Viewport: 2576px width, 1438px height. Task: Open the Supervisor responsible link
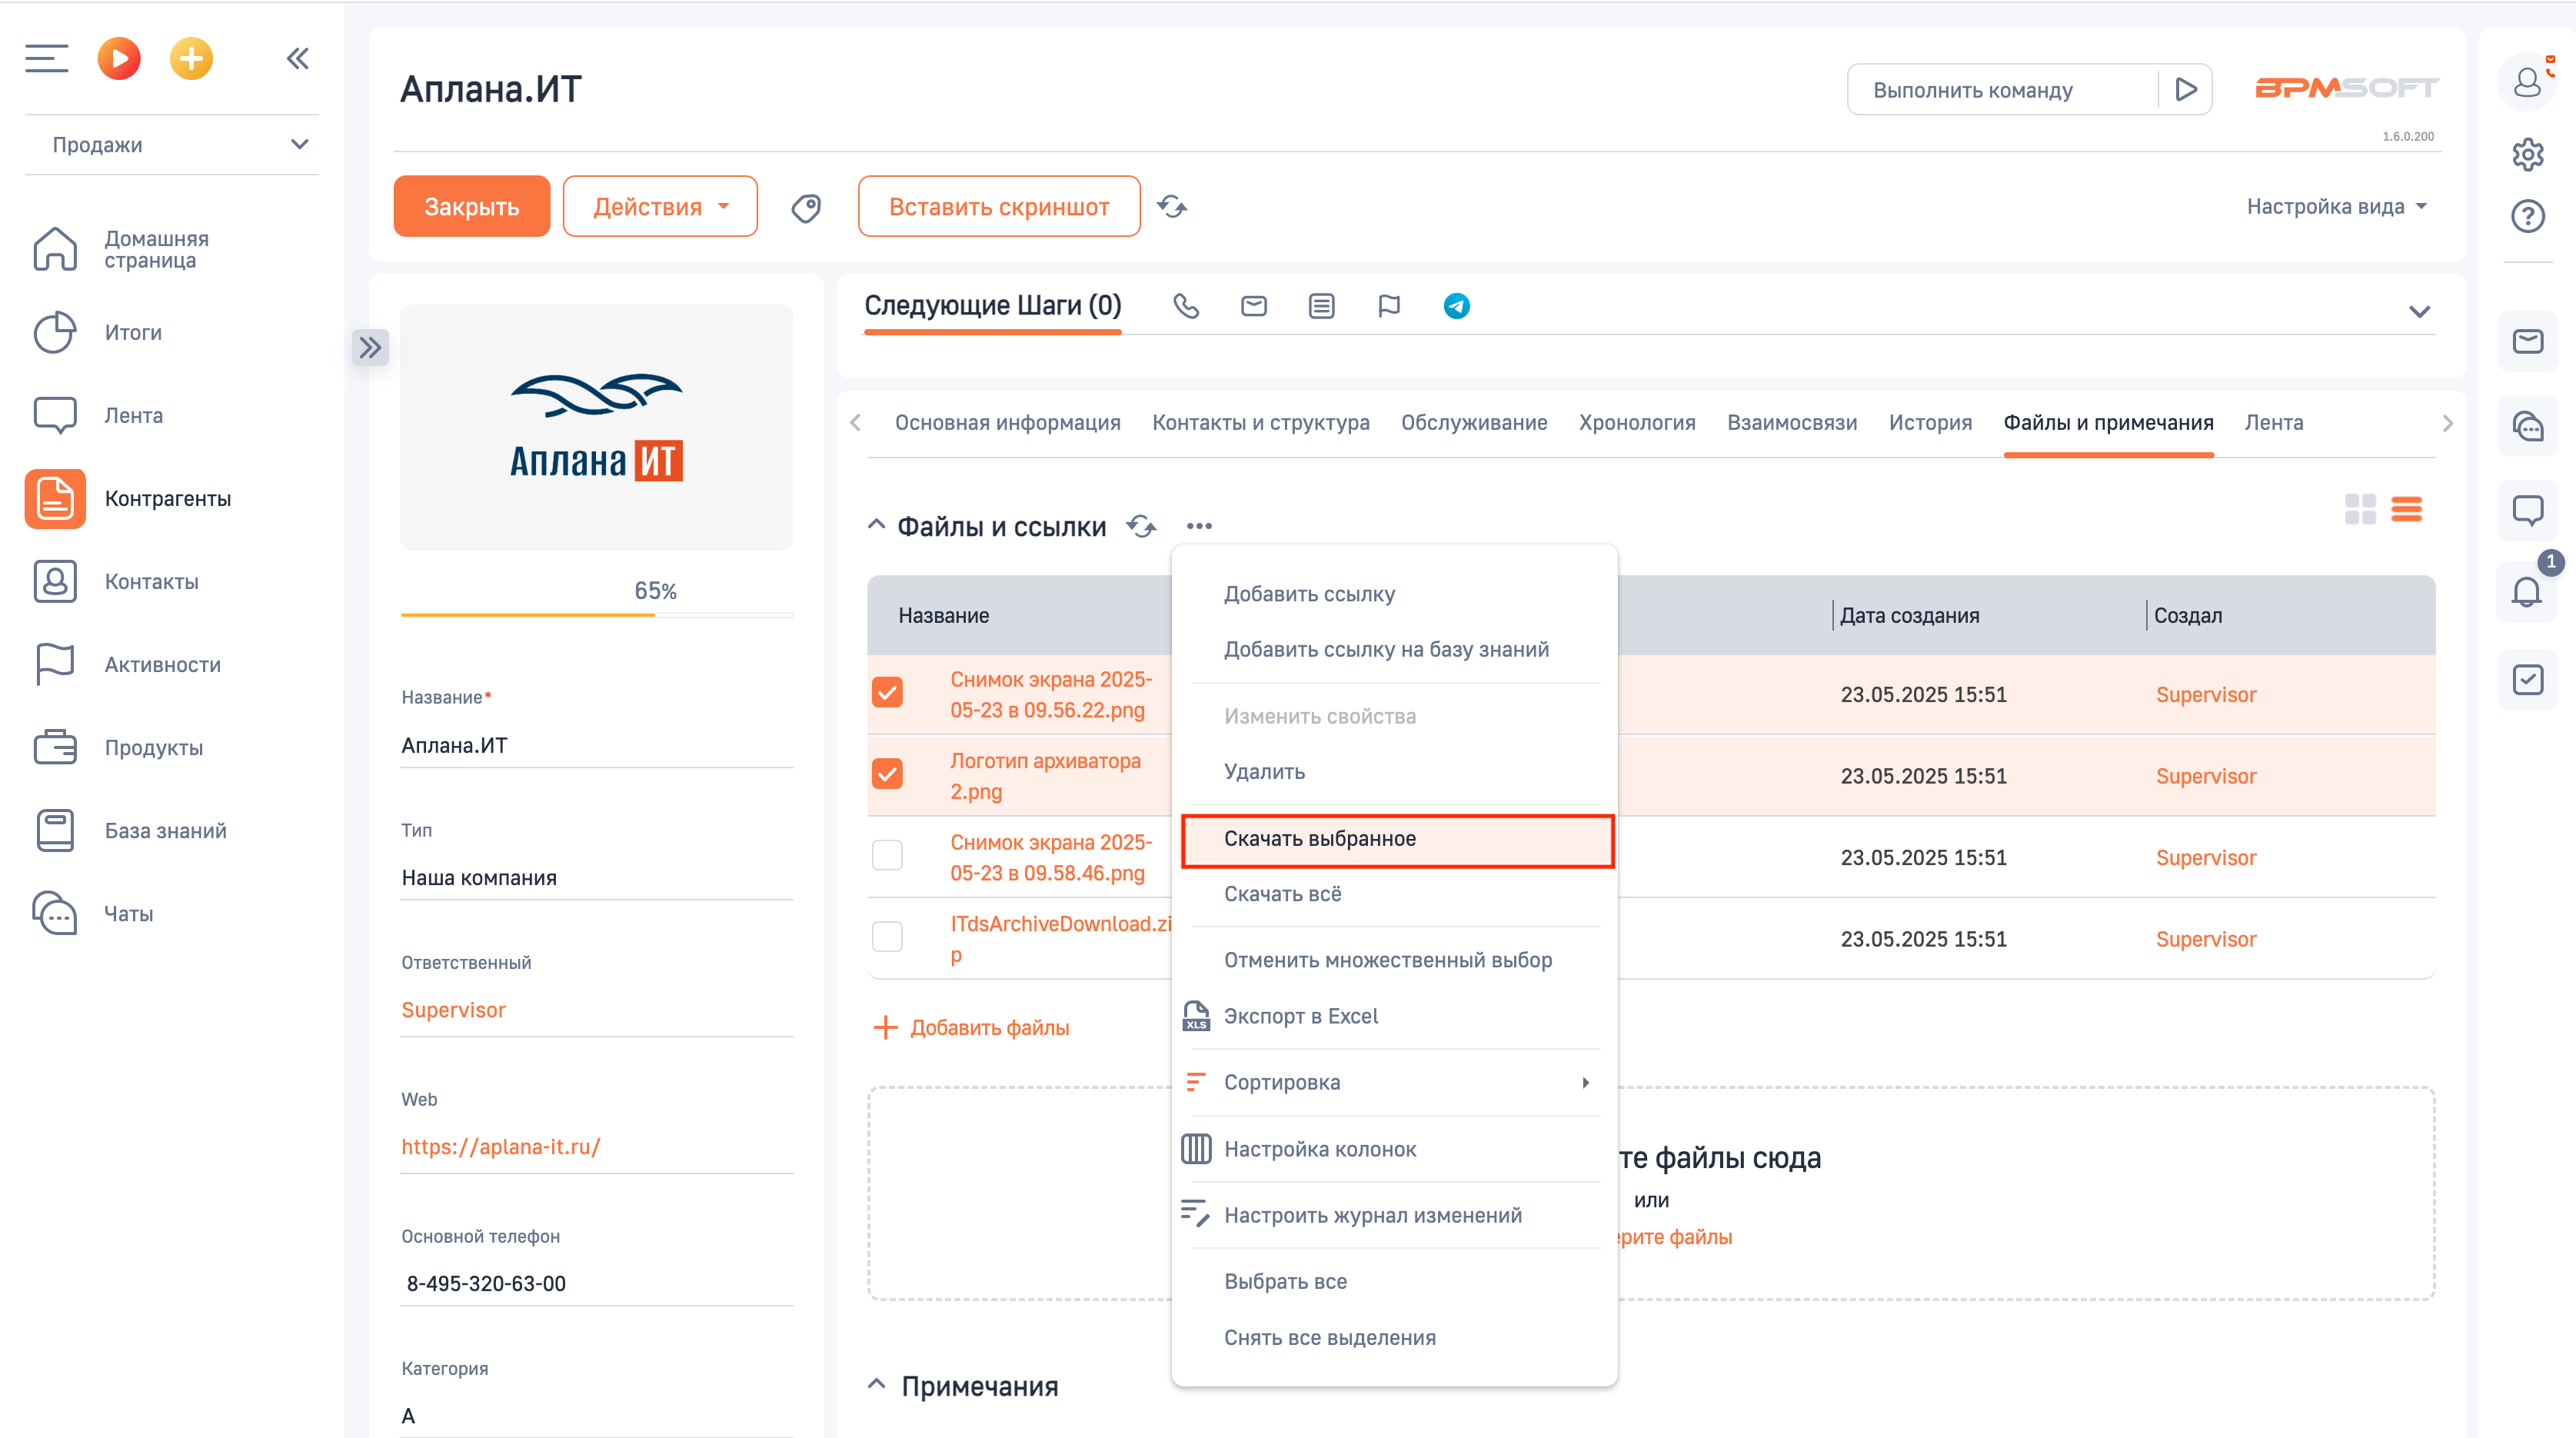[453, 1010]
